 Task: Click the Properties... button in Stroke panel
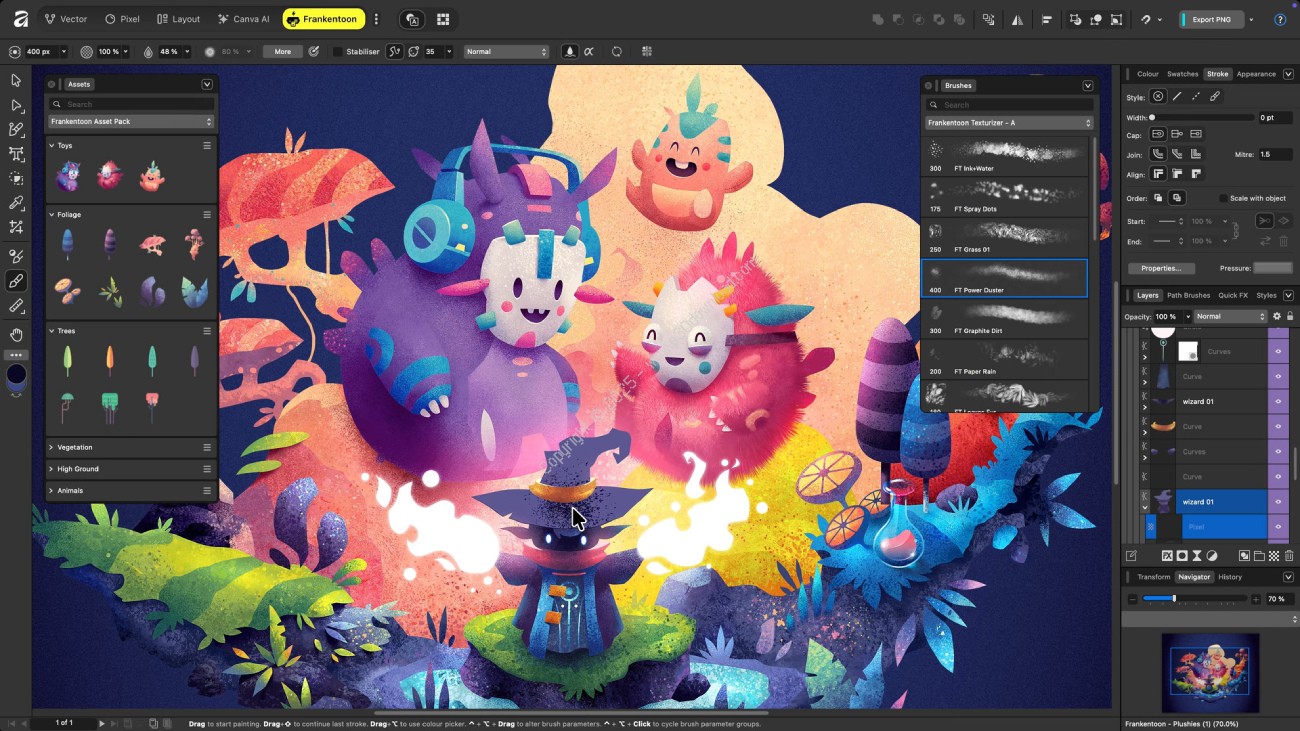click(1161, 268)
